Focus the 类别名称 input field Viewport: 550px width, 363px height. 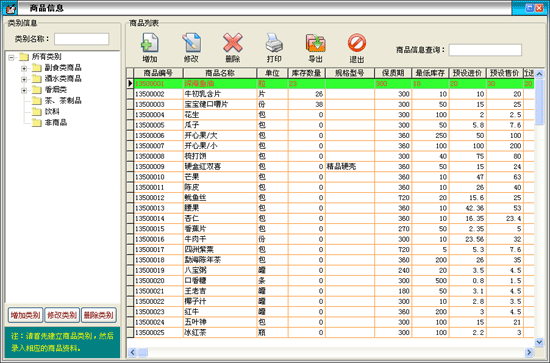[x=82, y=39]
